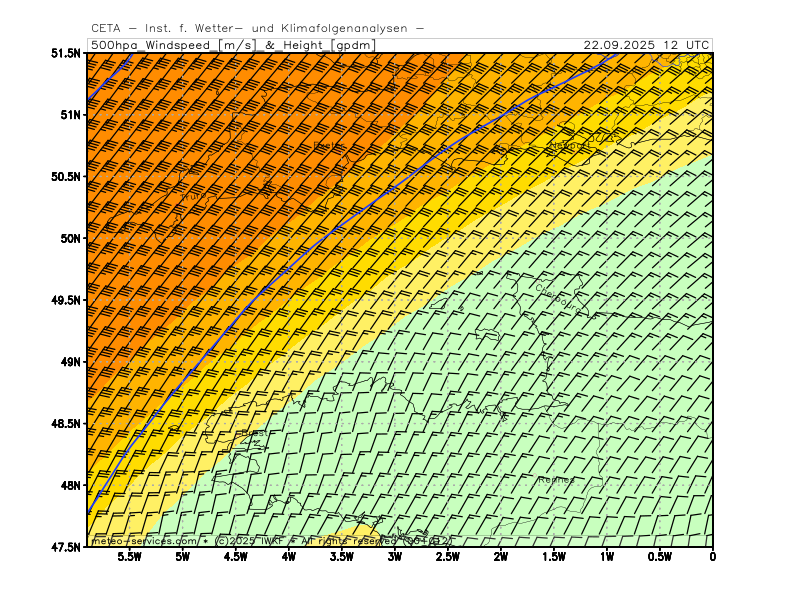
Task: Select the 500hpa_Windspeed & Height header label
Action: 233,45
